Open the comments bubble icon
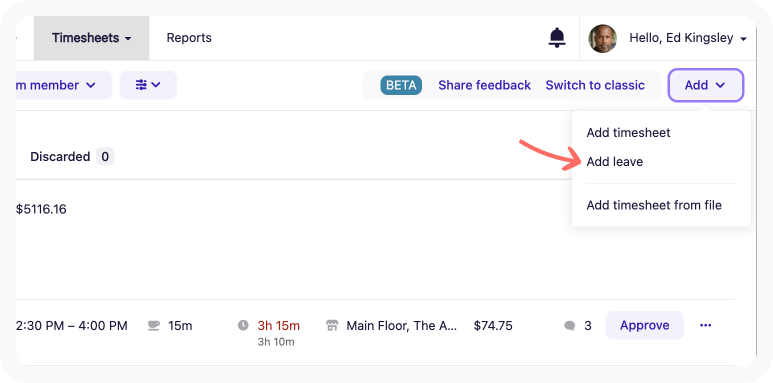Viewport: 773px width, 383px height. [570, 326]
